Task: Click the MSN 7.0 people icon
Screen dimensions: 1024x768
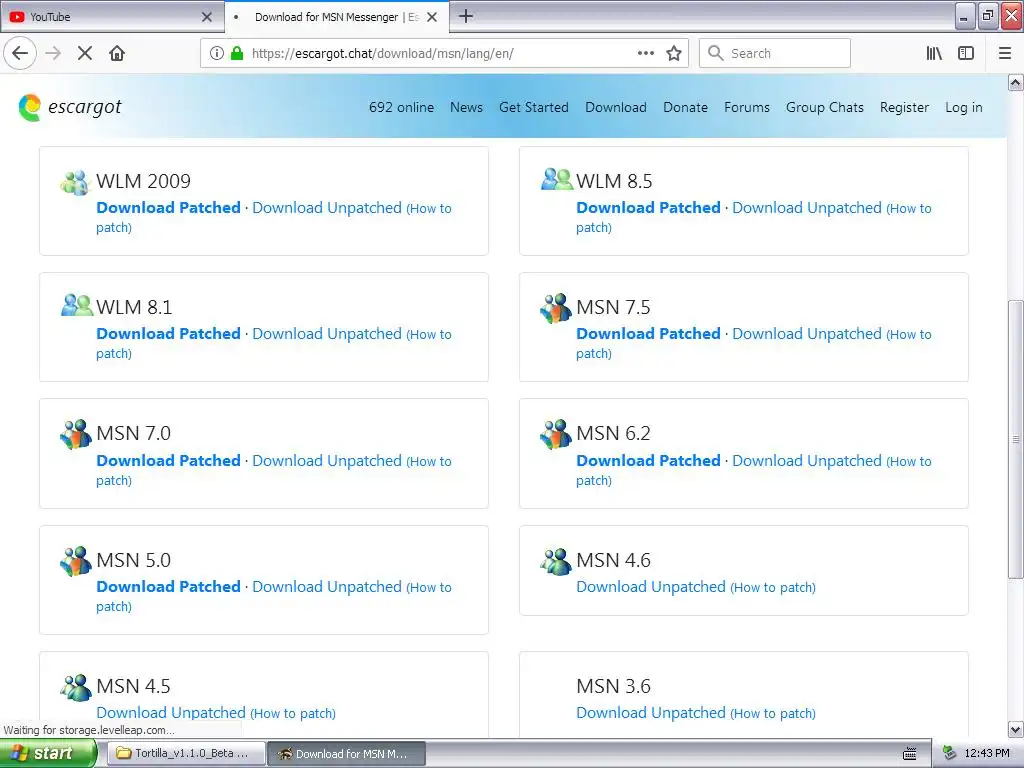Action: tap(76, 434)
